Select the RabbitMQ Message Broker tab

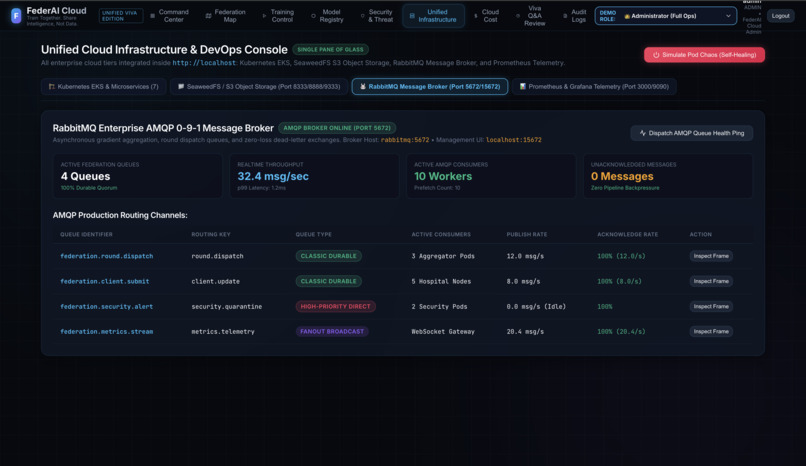point(430,87)
